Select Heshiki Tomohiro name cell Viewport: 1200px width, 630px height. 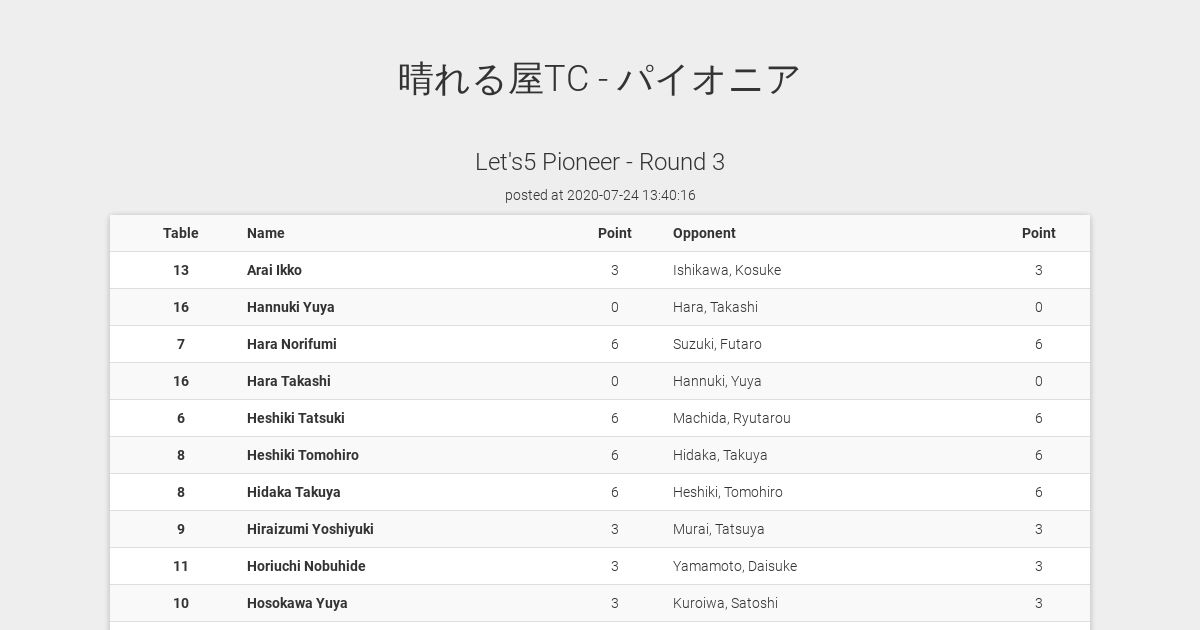tap(303, 455)
